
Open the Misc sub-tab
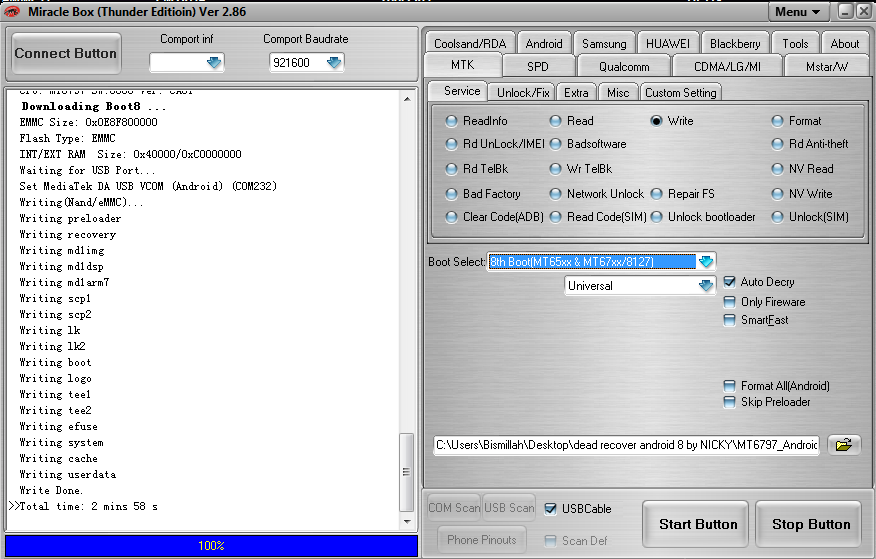[x=618, y=93]
